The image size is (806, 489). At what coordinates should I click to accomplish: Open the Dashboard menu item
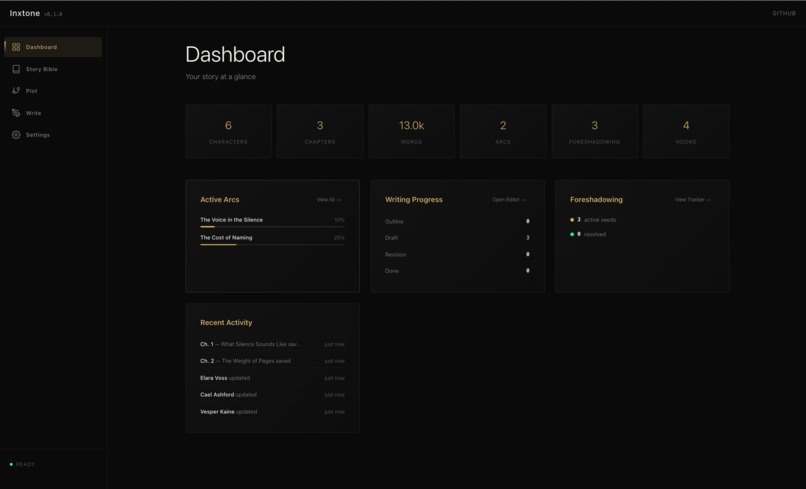[x=53, y=47]
